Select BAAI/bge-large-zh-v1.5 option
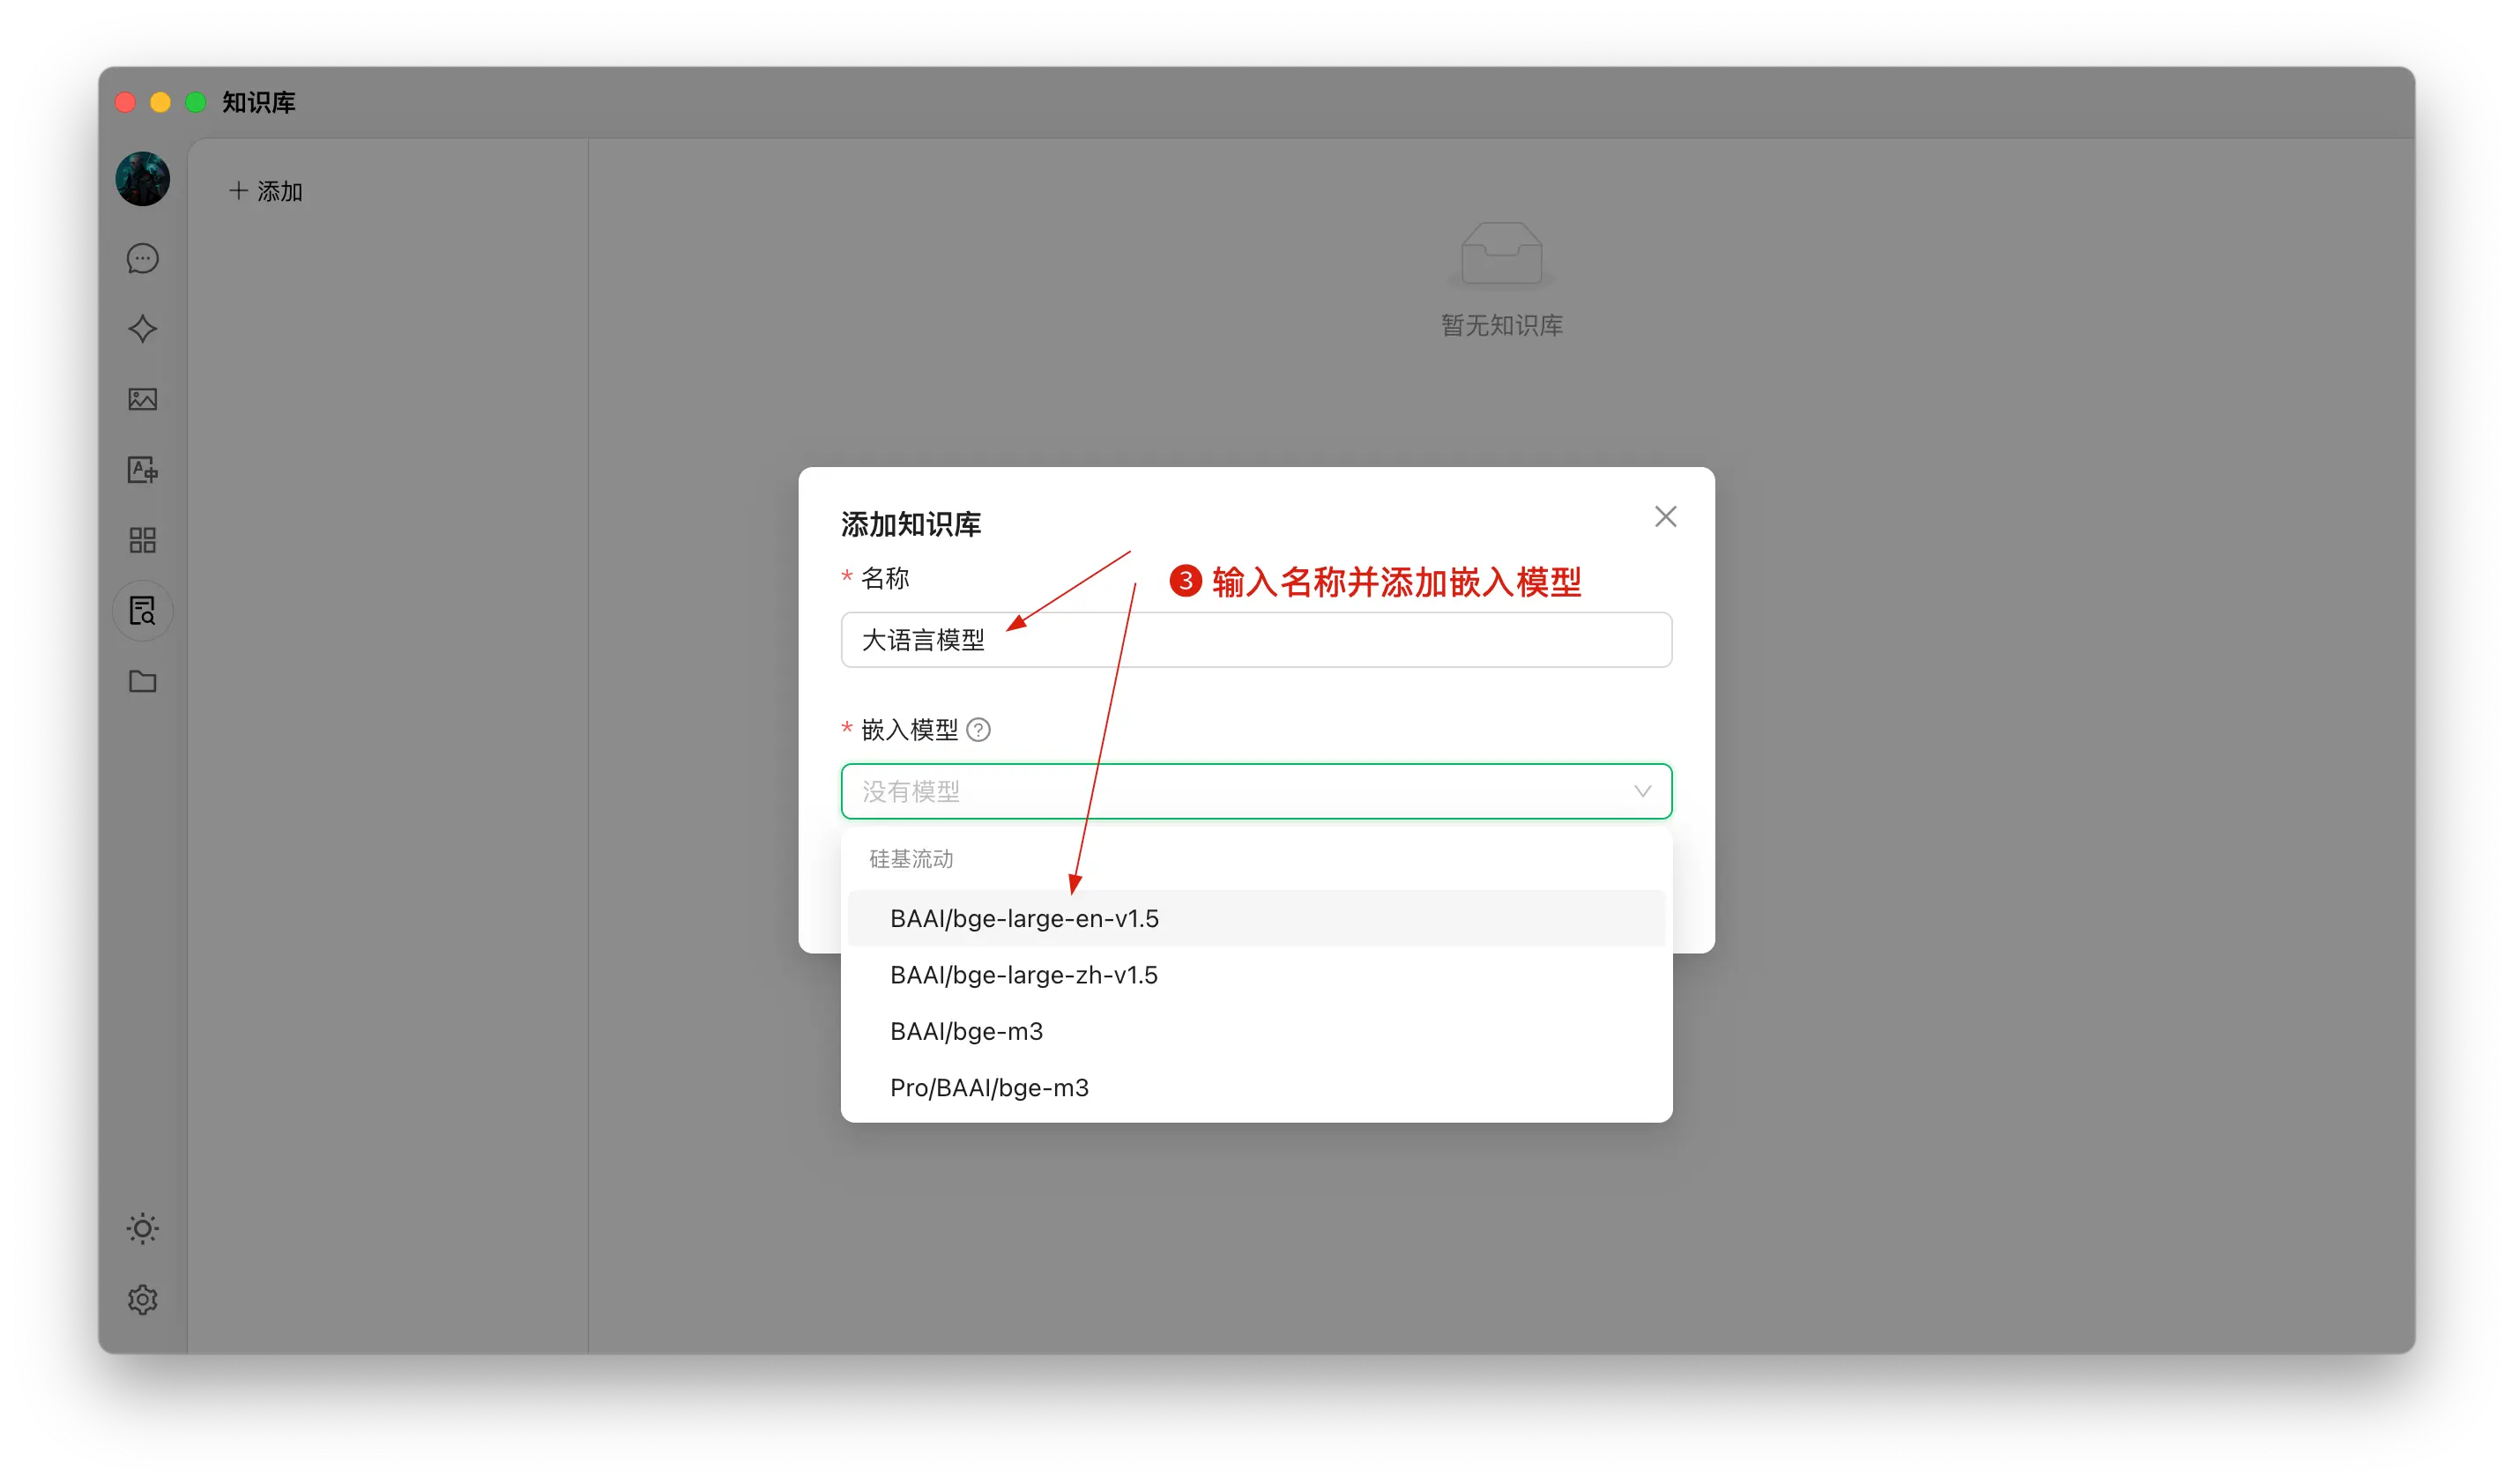This screenshot has width=2514, height=1484. click(1024, 975)
